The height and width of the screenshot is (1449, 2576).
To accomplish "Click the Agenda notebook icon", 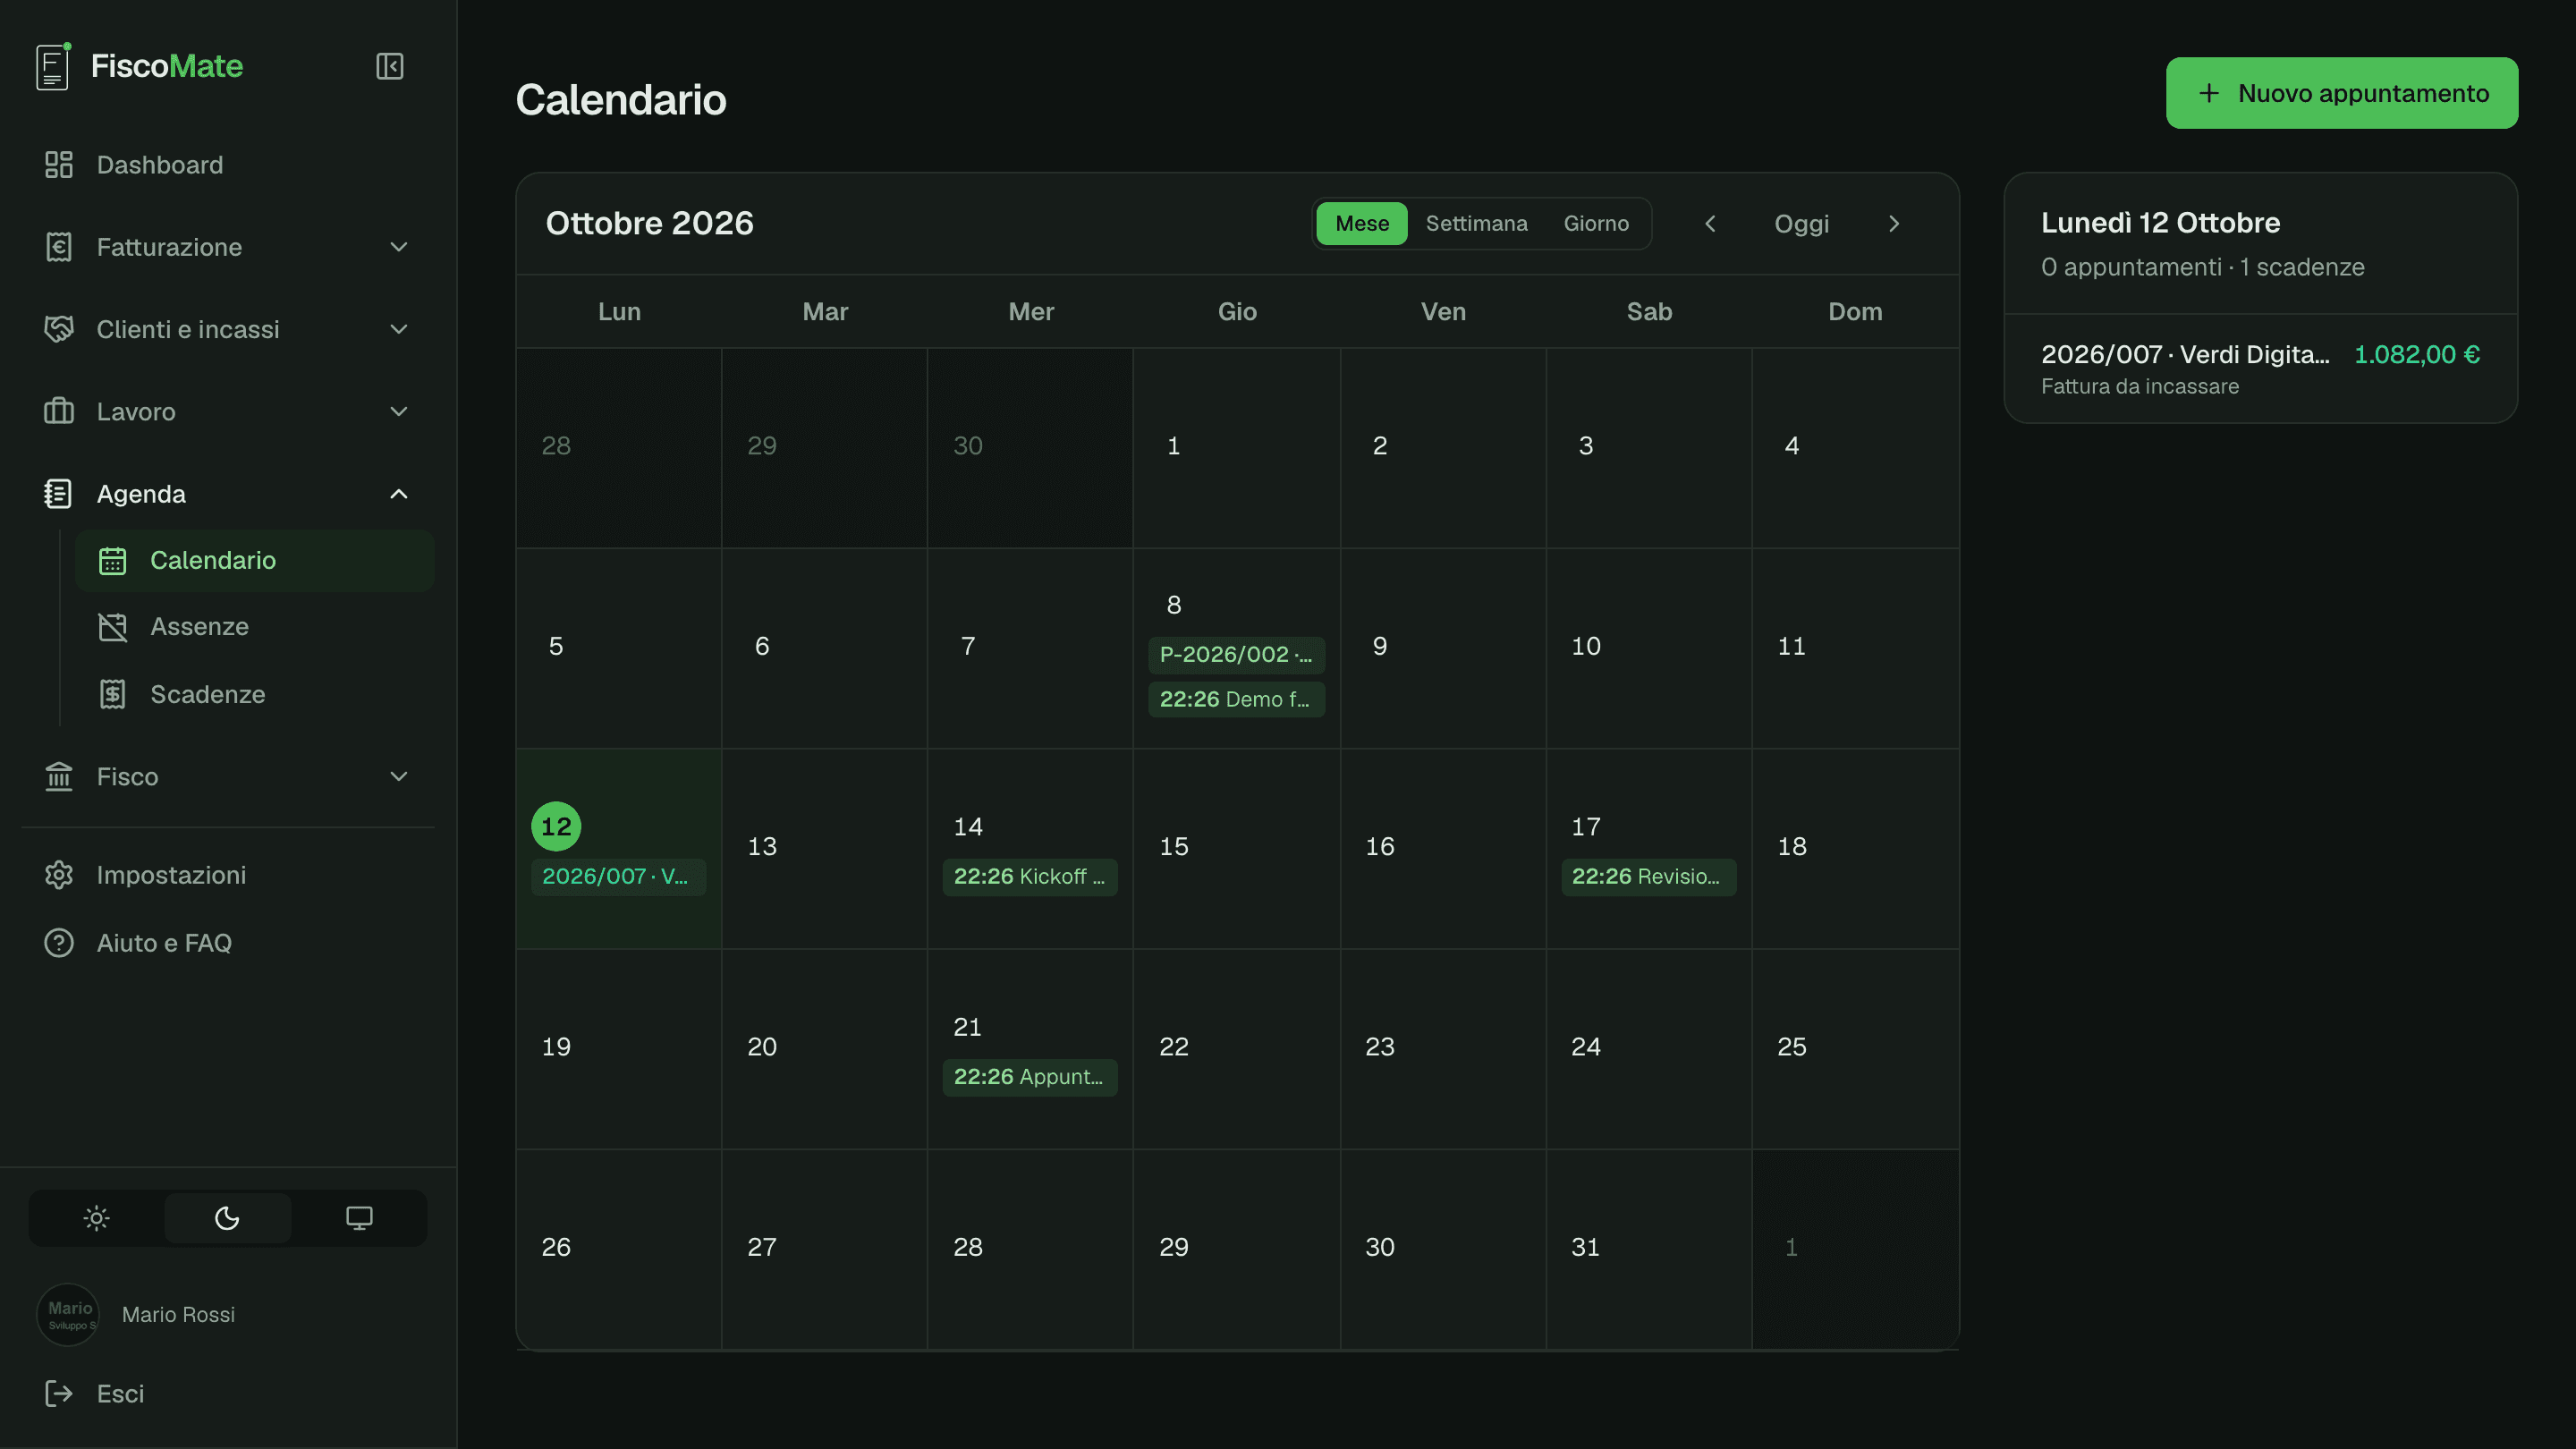I will [59, 494].
